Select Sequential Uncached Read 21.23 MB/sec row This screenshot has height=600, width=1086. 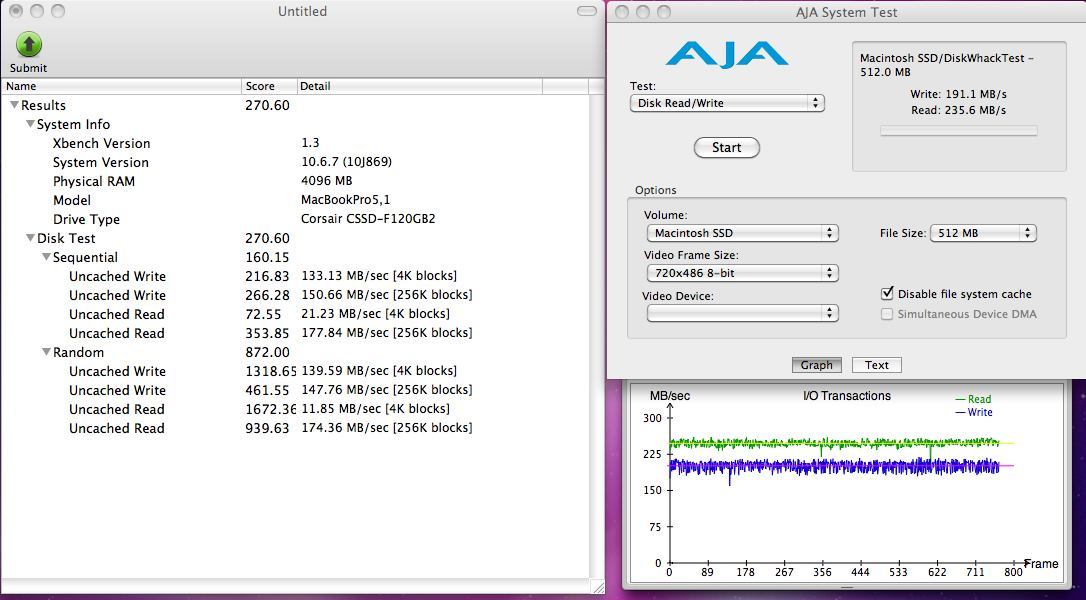click(x=295, y=314)
